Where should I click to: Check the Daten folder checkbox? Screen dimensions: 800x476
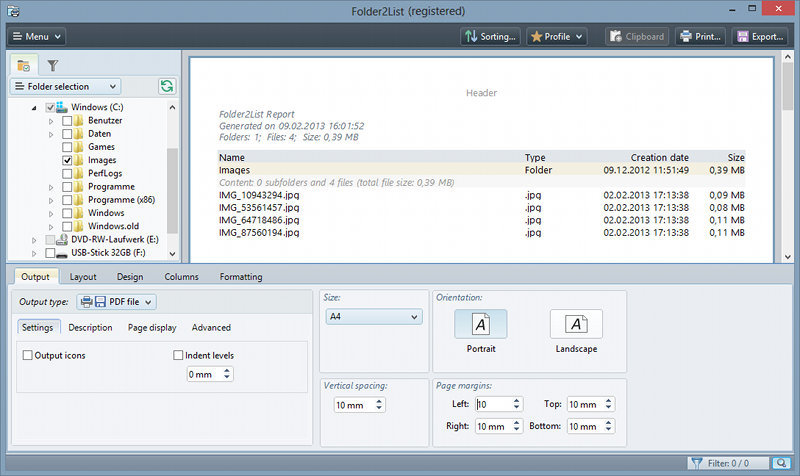tap(67, 134)
